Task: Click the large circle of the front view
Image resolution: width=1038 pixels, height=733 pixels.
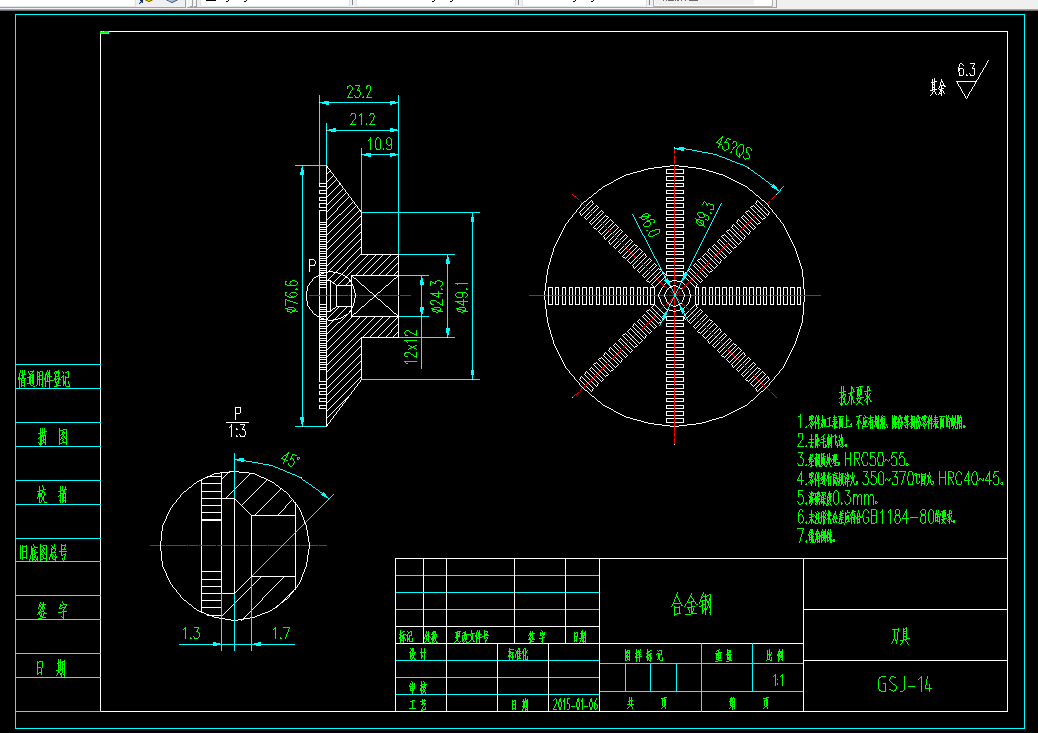Action: pos(675,295)
